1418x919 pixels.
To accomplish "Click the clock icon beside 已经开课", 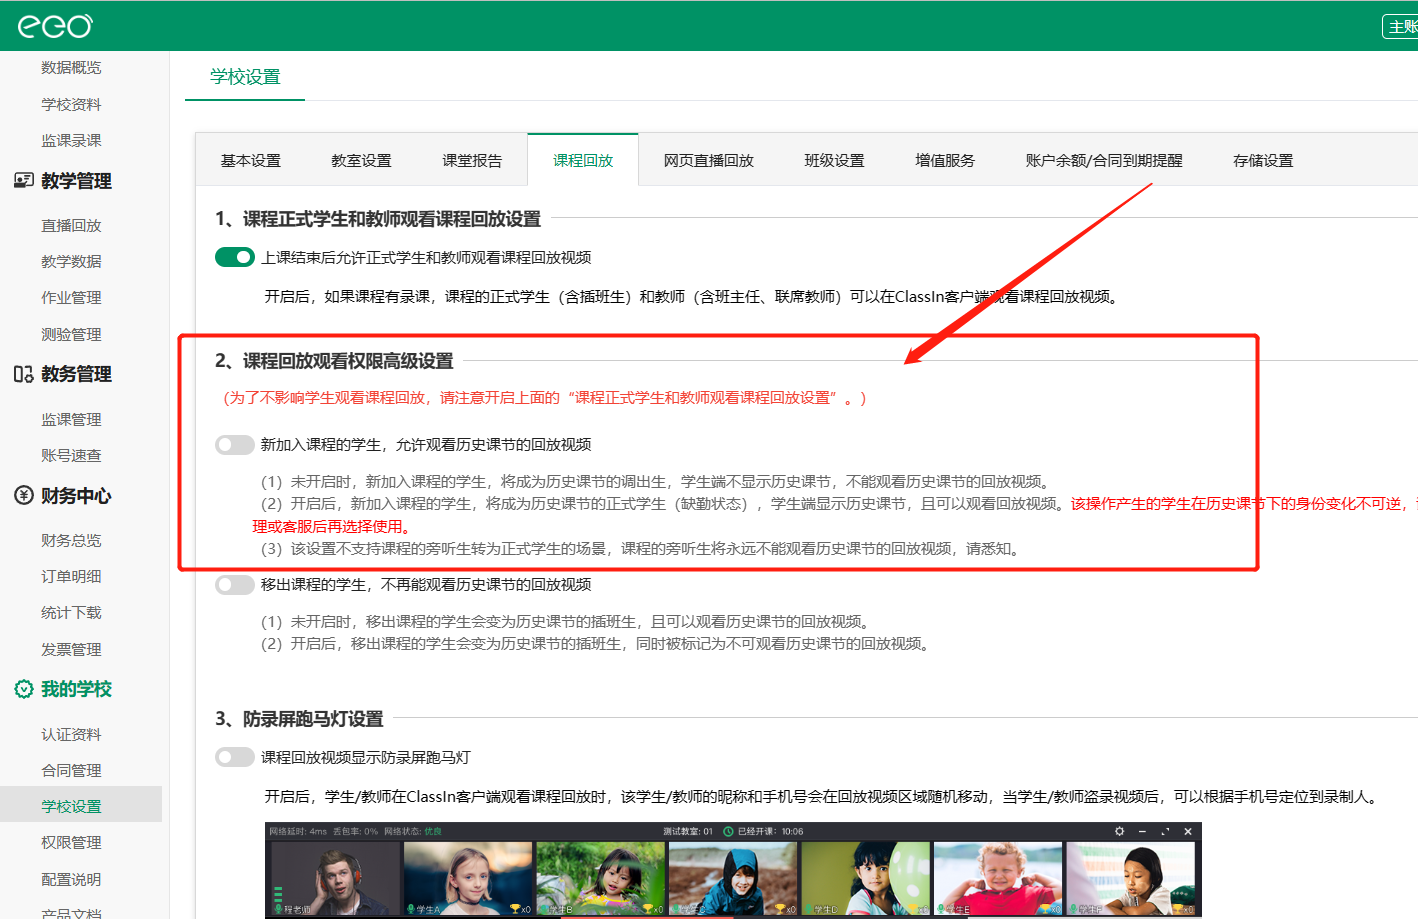I will tap(728, 831).
